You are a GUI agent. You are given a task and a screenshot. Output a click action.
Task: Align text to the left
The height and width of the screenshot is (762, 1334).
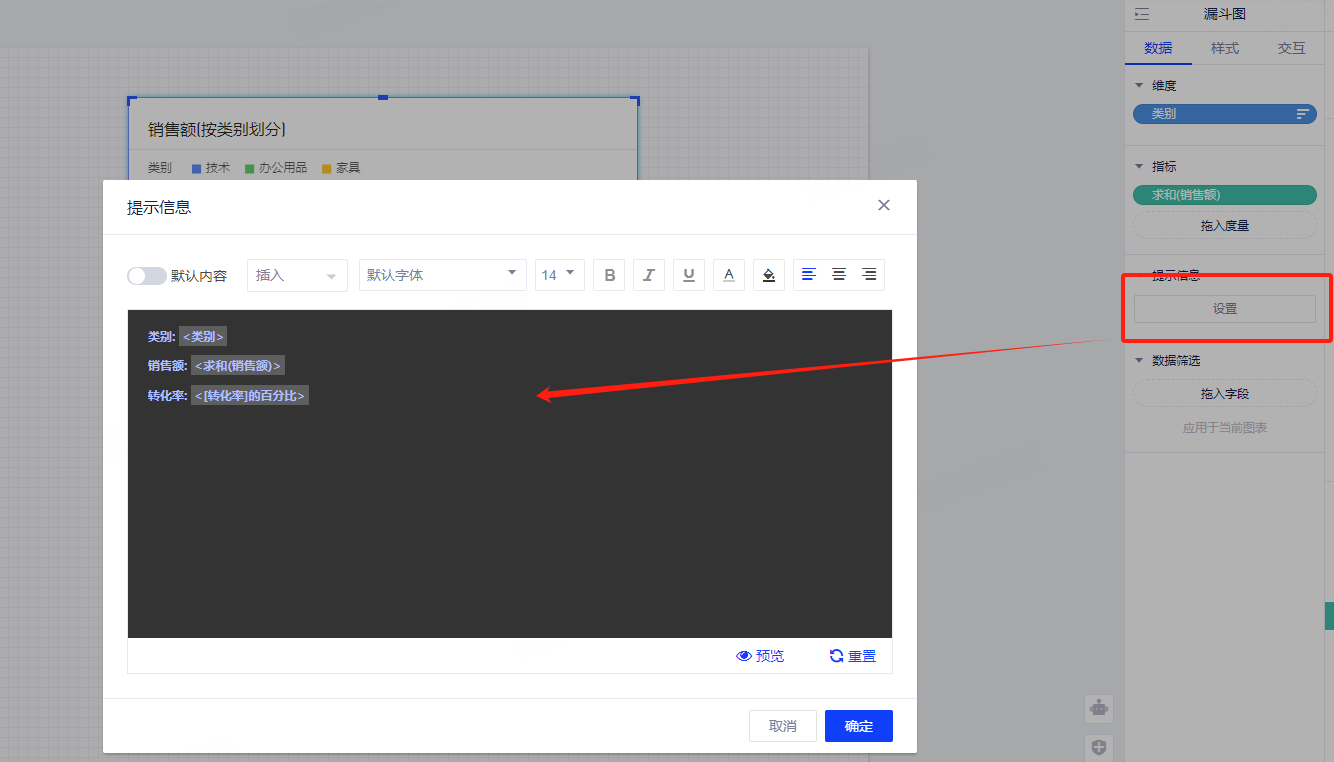coord(809,275)
